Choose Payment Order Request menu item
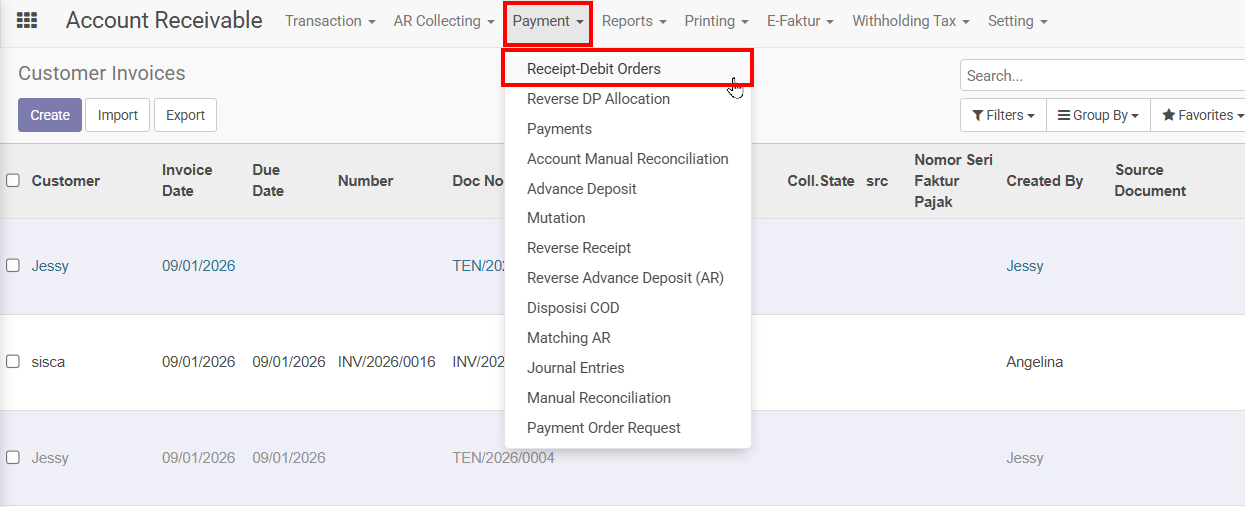The height and width of the screenshot is (507, 1245). click(x=604, y=428)
